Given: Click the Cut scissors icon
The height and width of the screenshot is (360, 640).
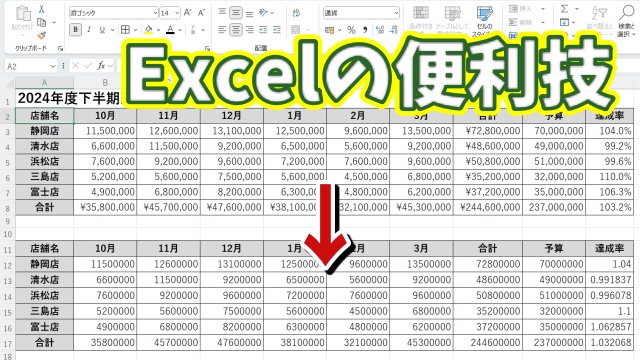Looking at the screenshot, I should 42,9.
